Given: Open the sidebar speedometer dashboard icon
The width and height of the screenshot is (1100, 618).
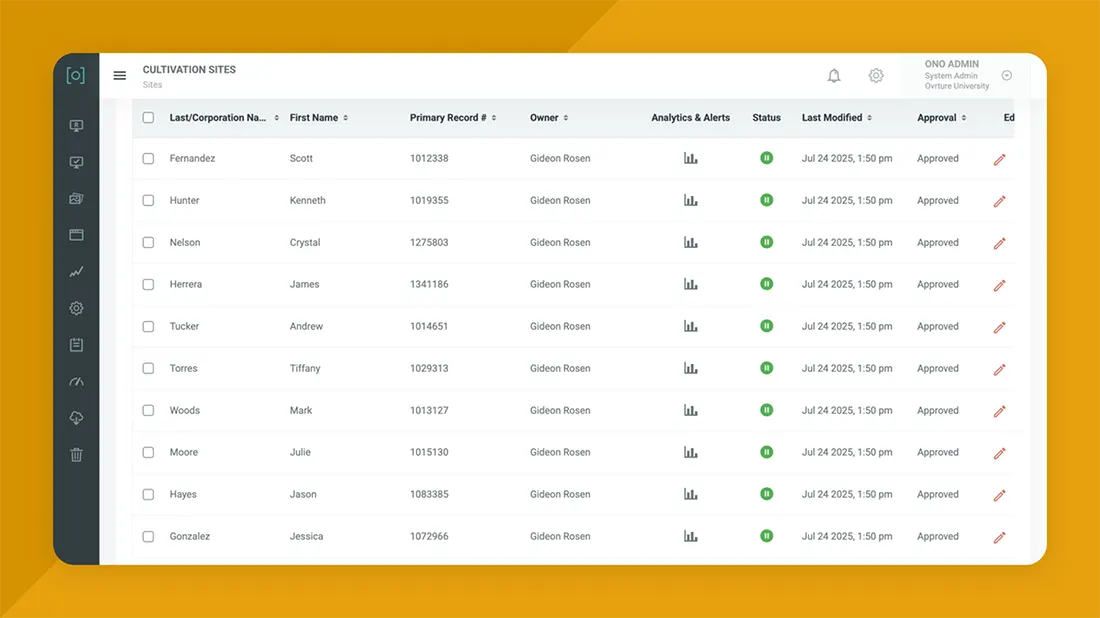Looking at the screenshot, I should (76, 382).
